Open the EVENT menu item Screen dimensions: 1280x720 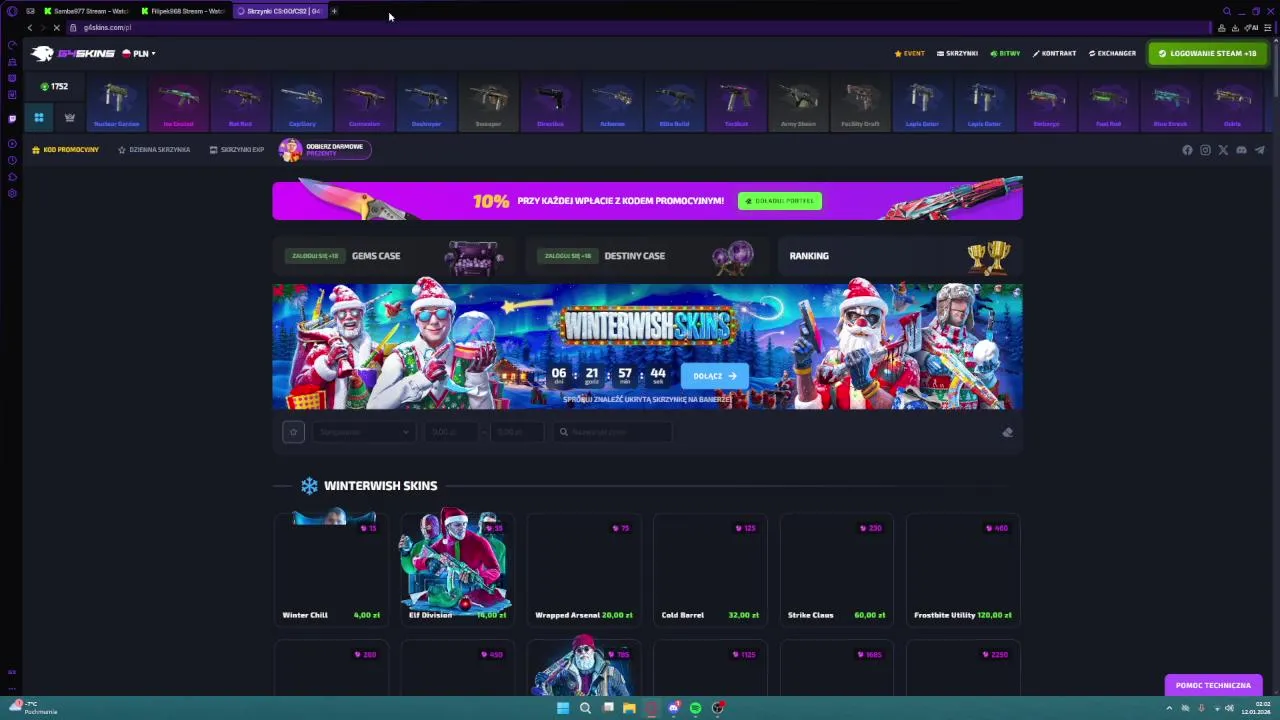(909, 53)
